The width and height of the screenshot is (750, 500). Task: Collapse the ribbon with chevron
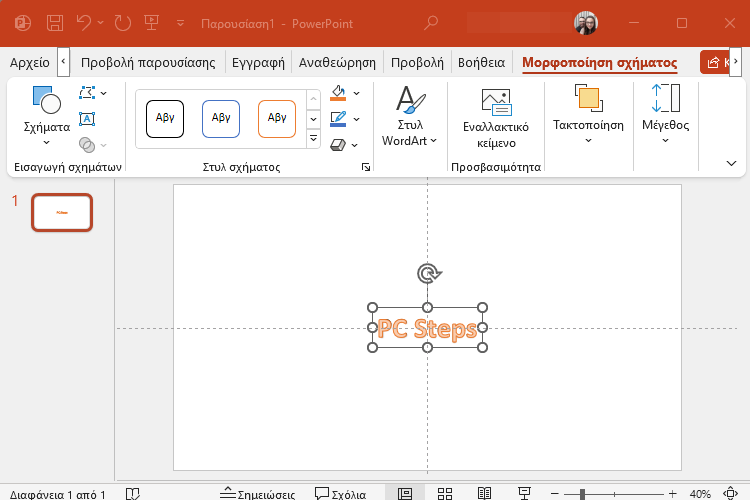(731, 164)
